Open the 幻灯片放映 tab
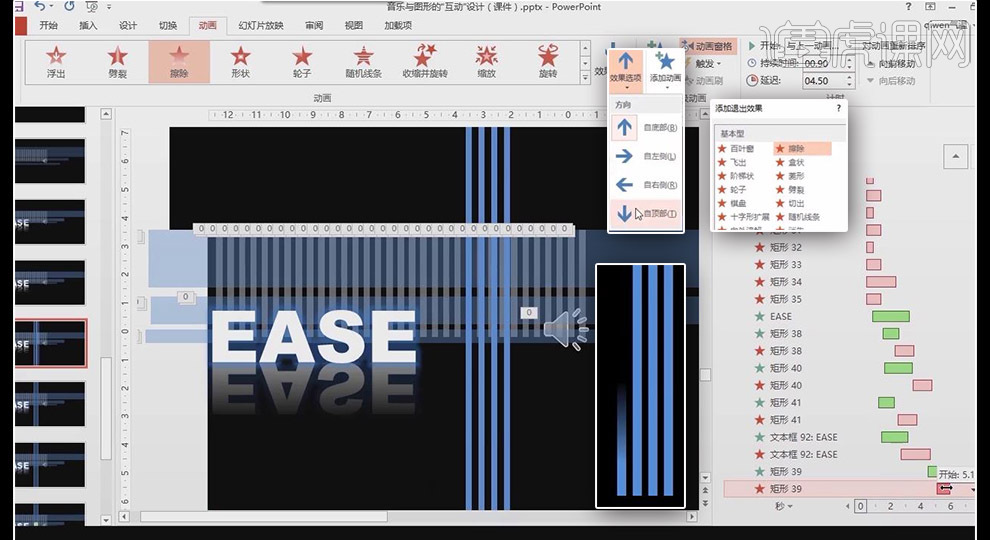The height and width of the screenshot is (540, 990). pyautogui.click(x=260, y=25)
